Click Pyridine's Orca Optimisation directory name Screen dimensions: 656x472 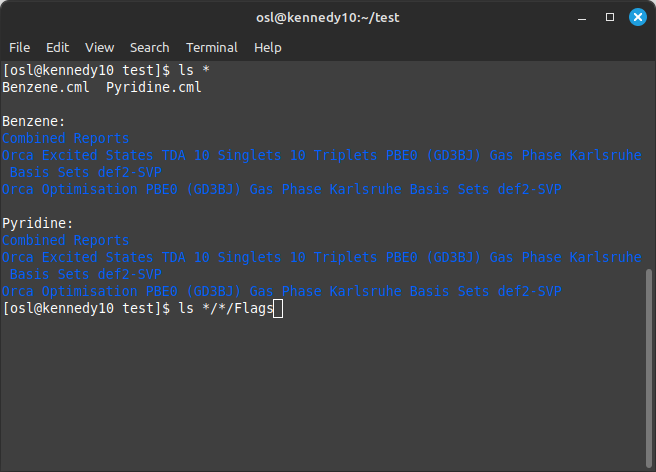coord(282,291)
